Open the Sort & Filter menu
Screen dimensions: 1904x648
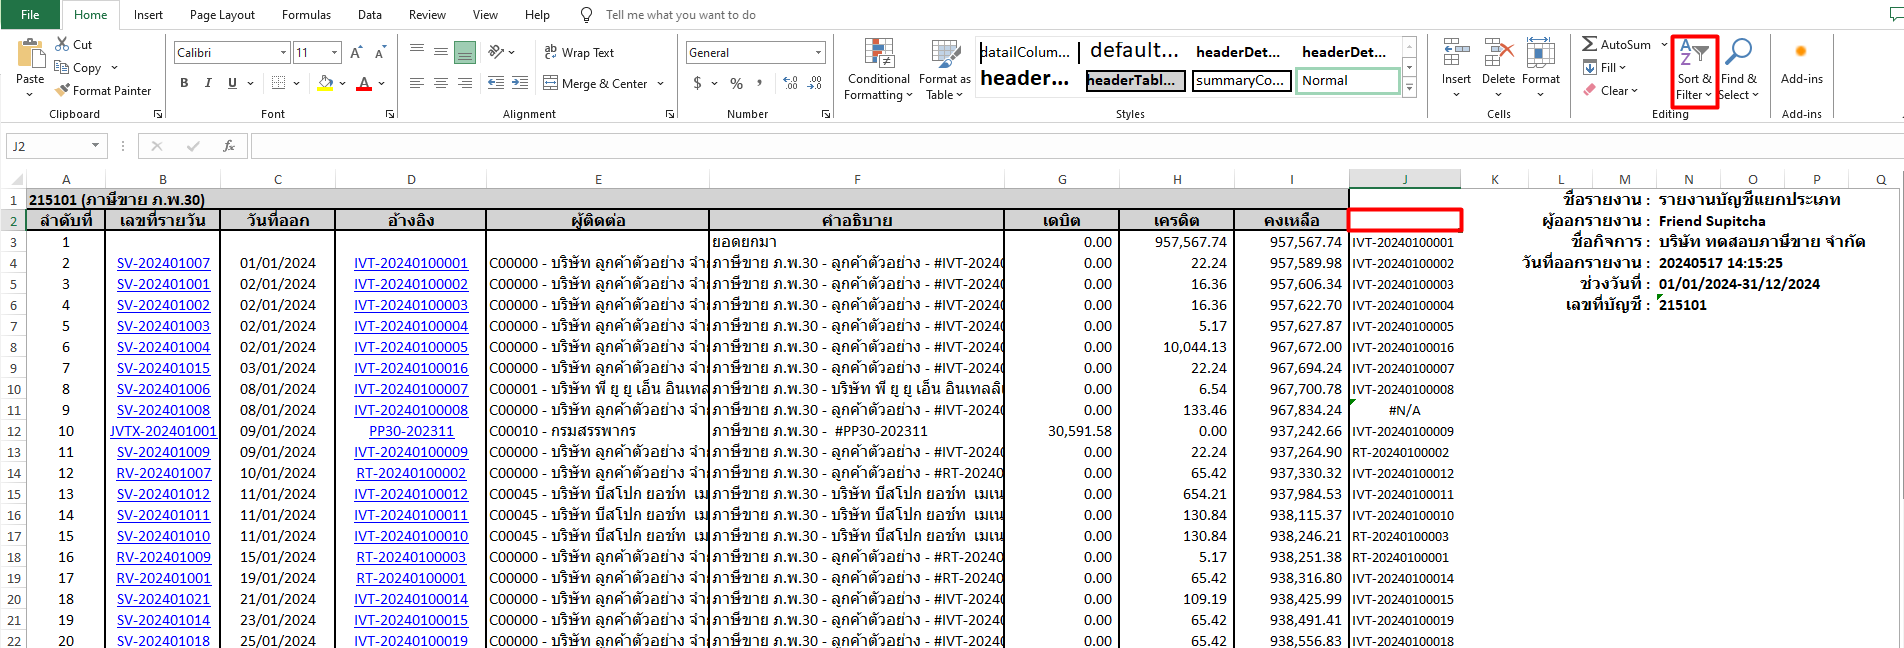tap(1694, 70)
